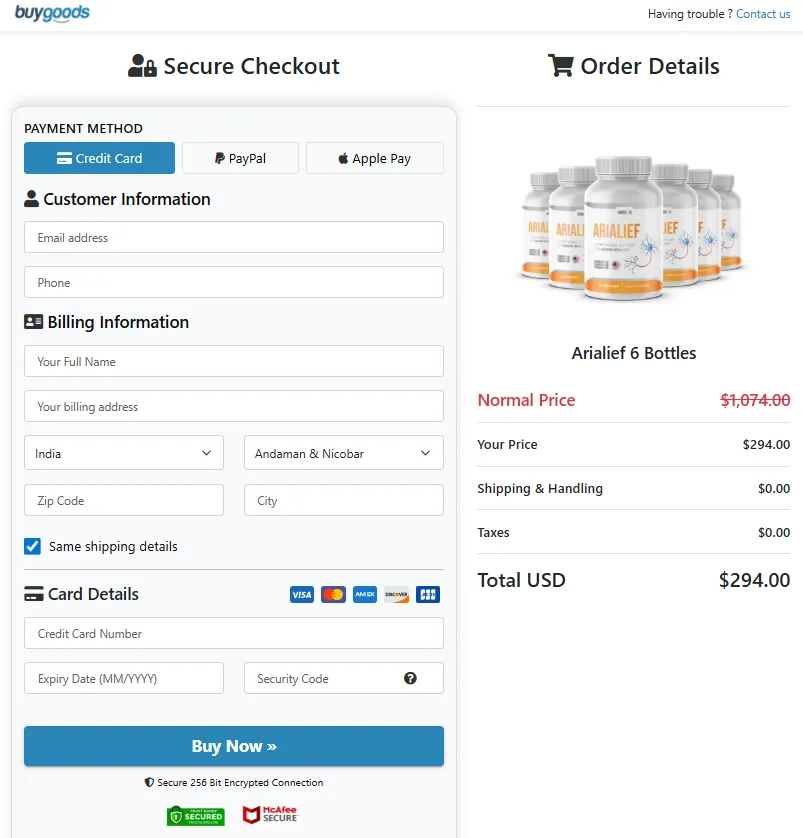
Task: Expand the Andaman & Nicobar state dropdown
Action: pos(344,453)
